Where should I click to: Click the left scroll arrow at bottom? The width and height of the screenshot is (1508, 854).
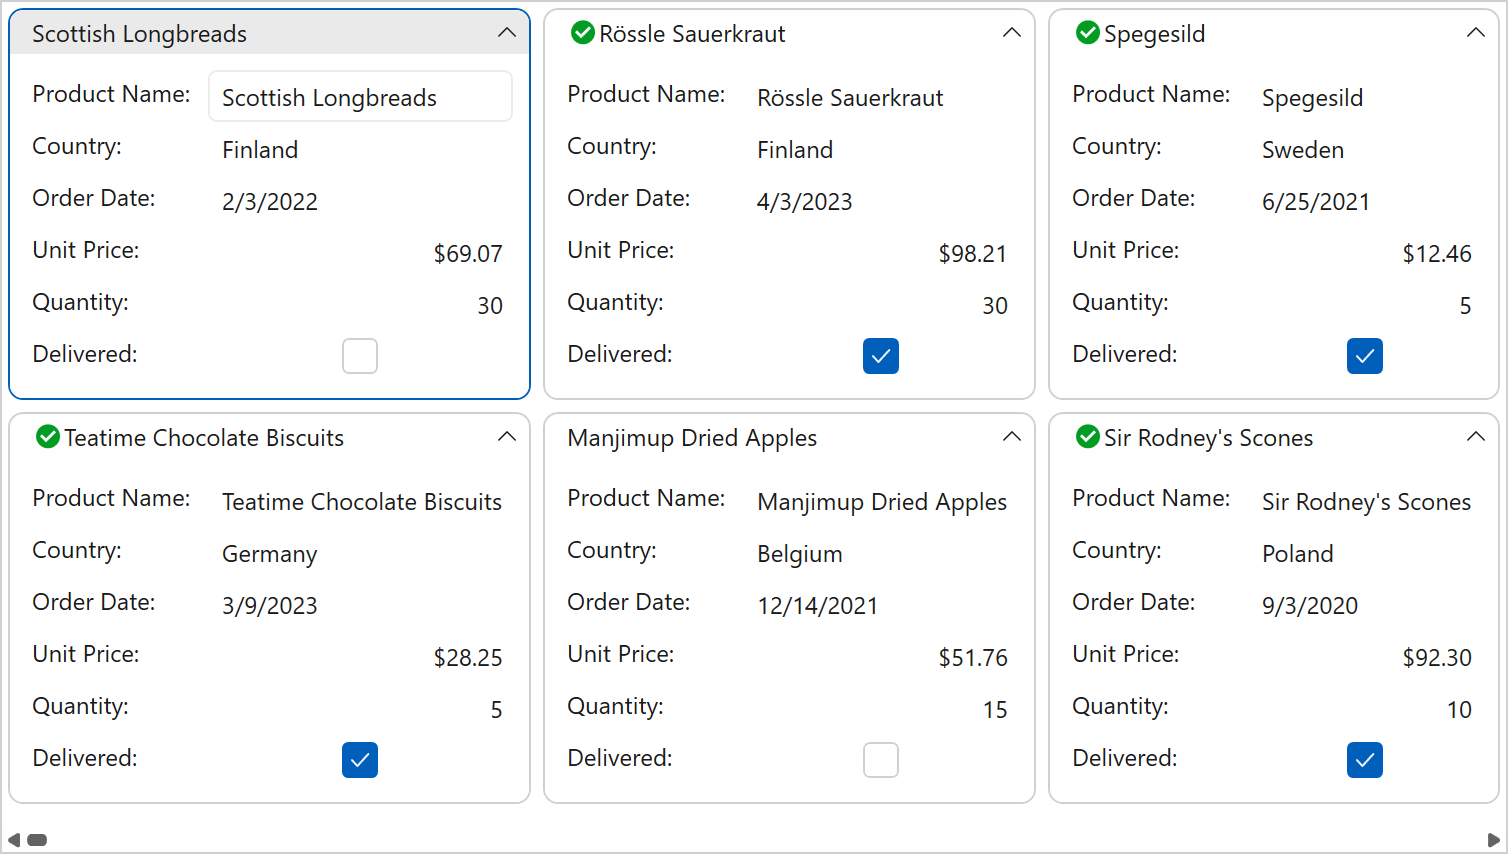[x=13, y=840]
